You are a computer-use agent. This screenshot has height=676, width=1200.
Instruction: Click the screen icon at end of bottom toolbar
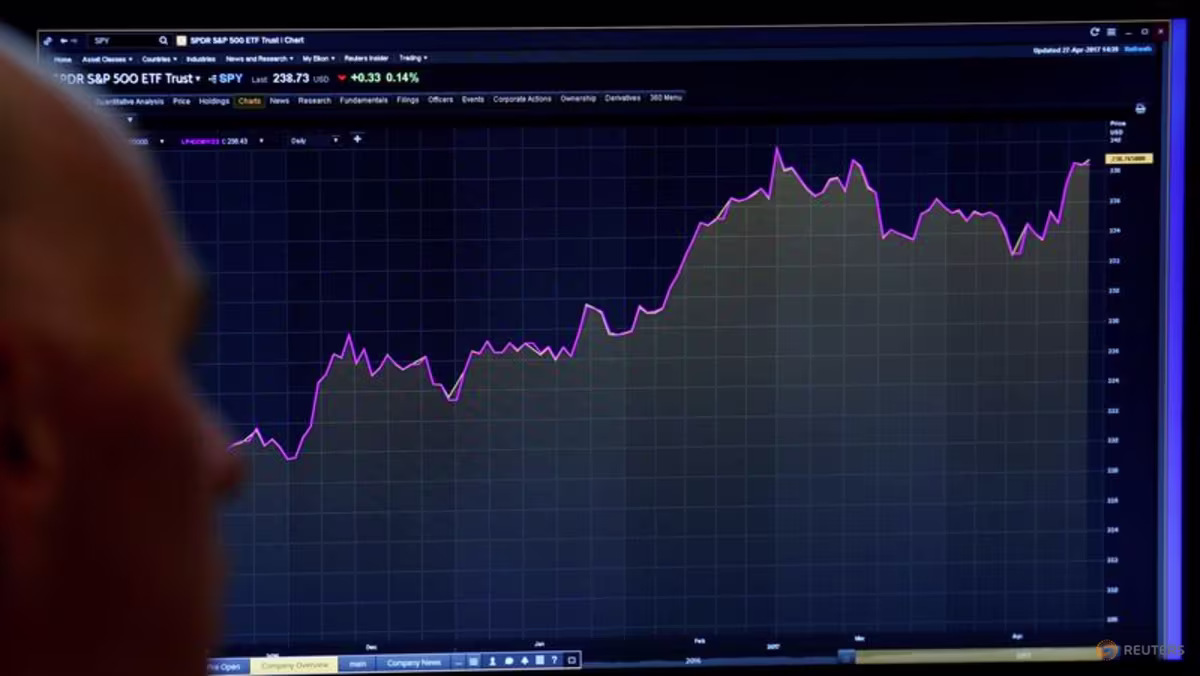571,661
